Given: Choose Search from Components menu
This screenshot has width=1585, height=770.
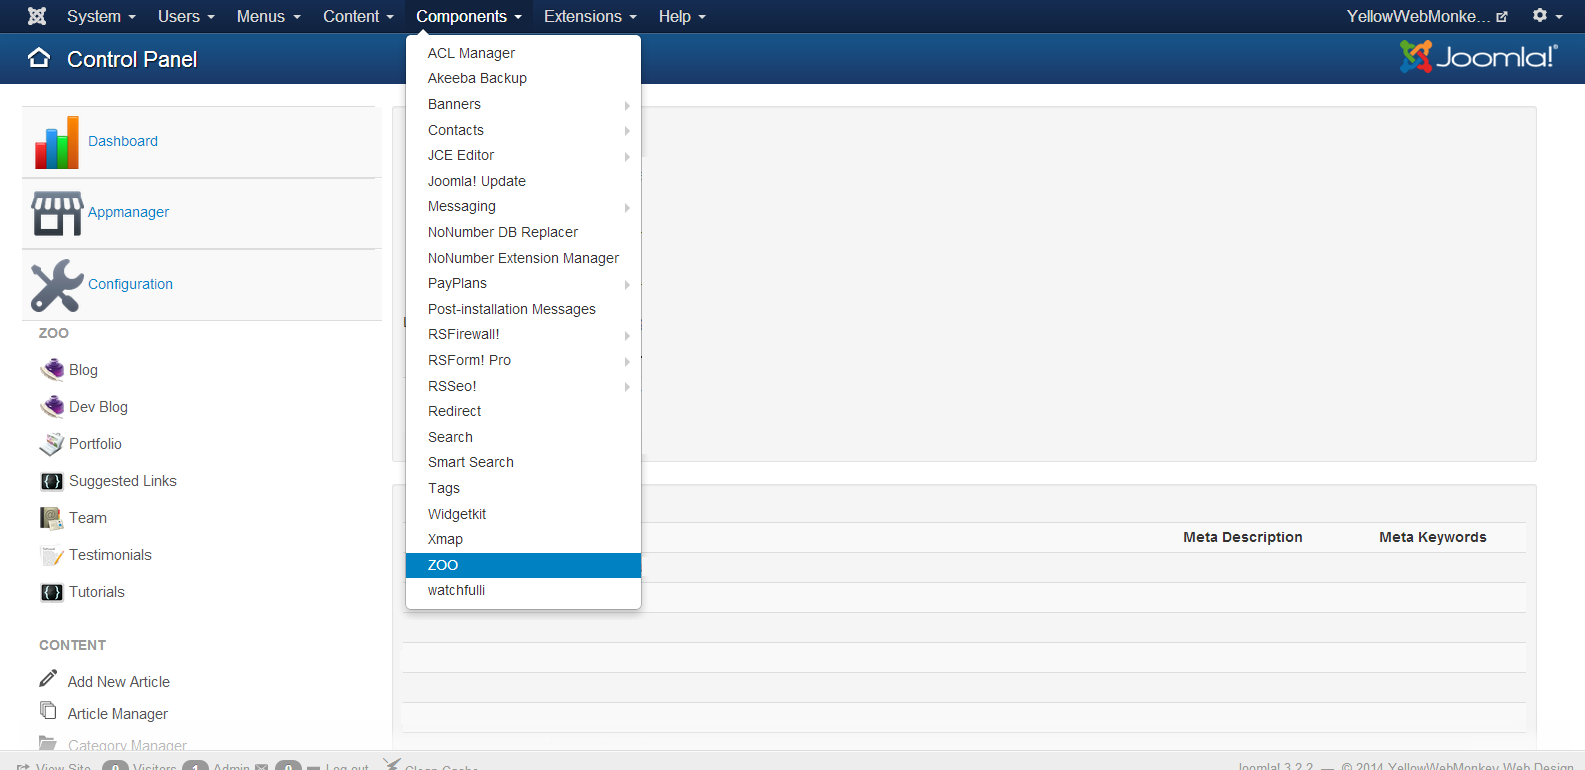Looking at the screenshot, I should pyautogui.click(x=523, y=437).
